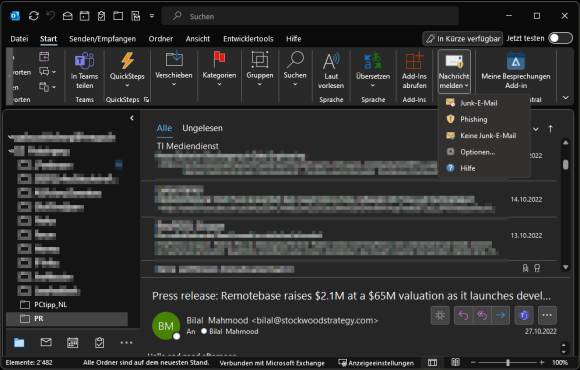The image size is (580, 370).
Task: Switch to the Ansicht tab
Action: (x=198, y=38)
